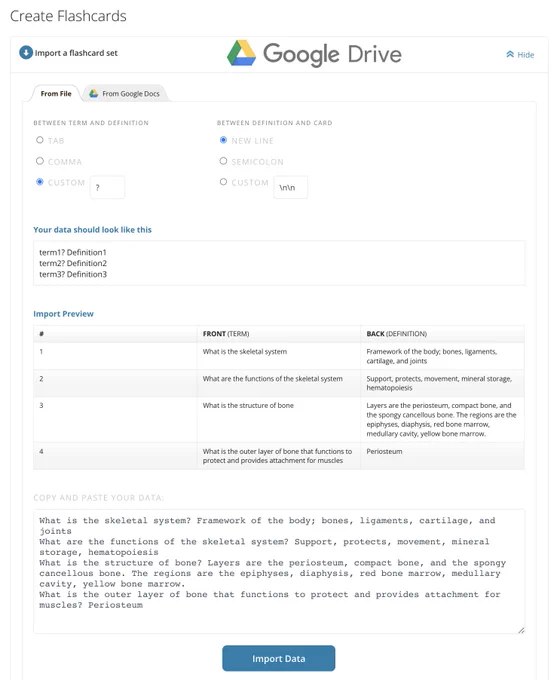
Task: Switch to the From File tab
Action: tap(56, 94)
